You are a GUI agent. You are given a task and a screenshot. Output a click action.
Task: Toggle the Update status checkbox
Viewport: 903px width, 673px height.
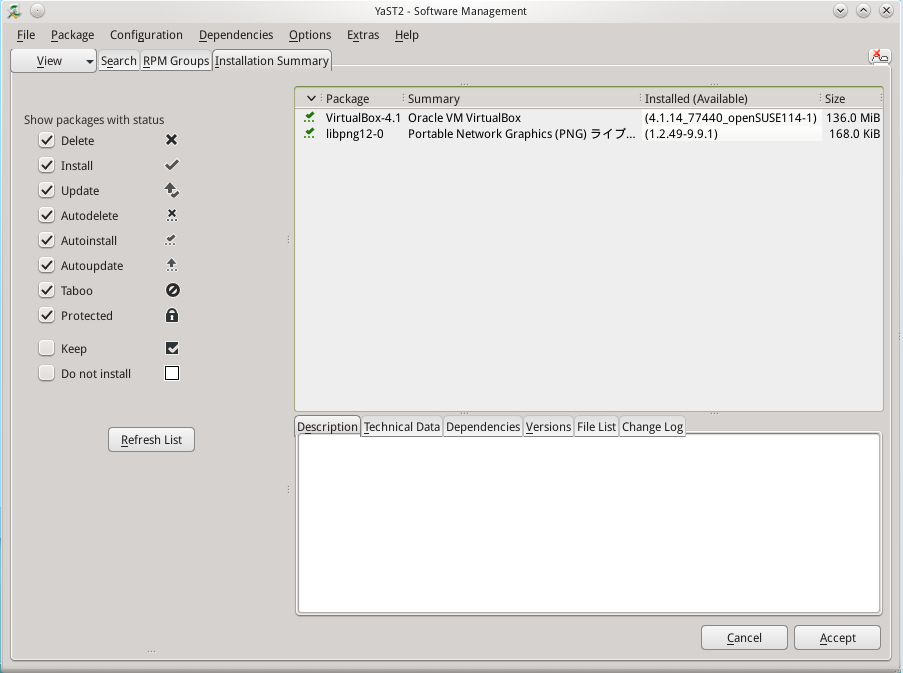[x=47, y=190]
